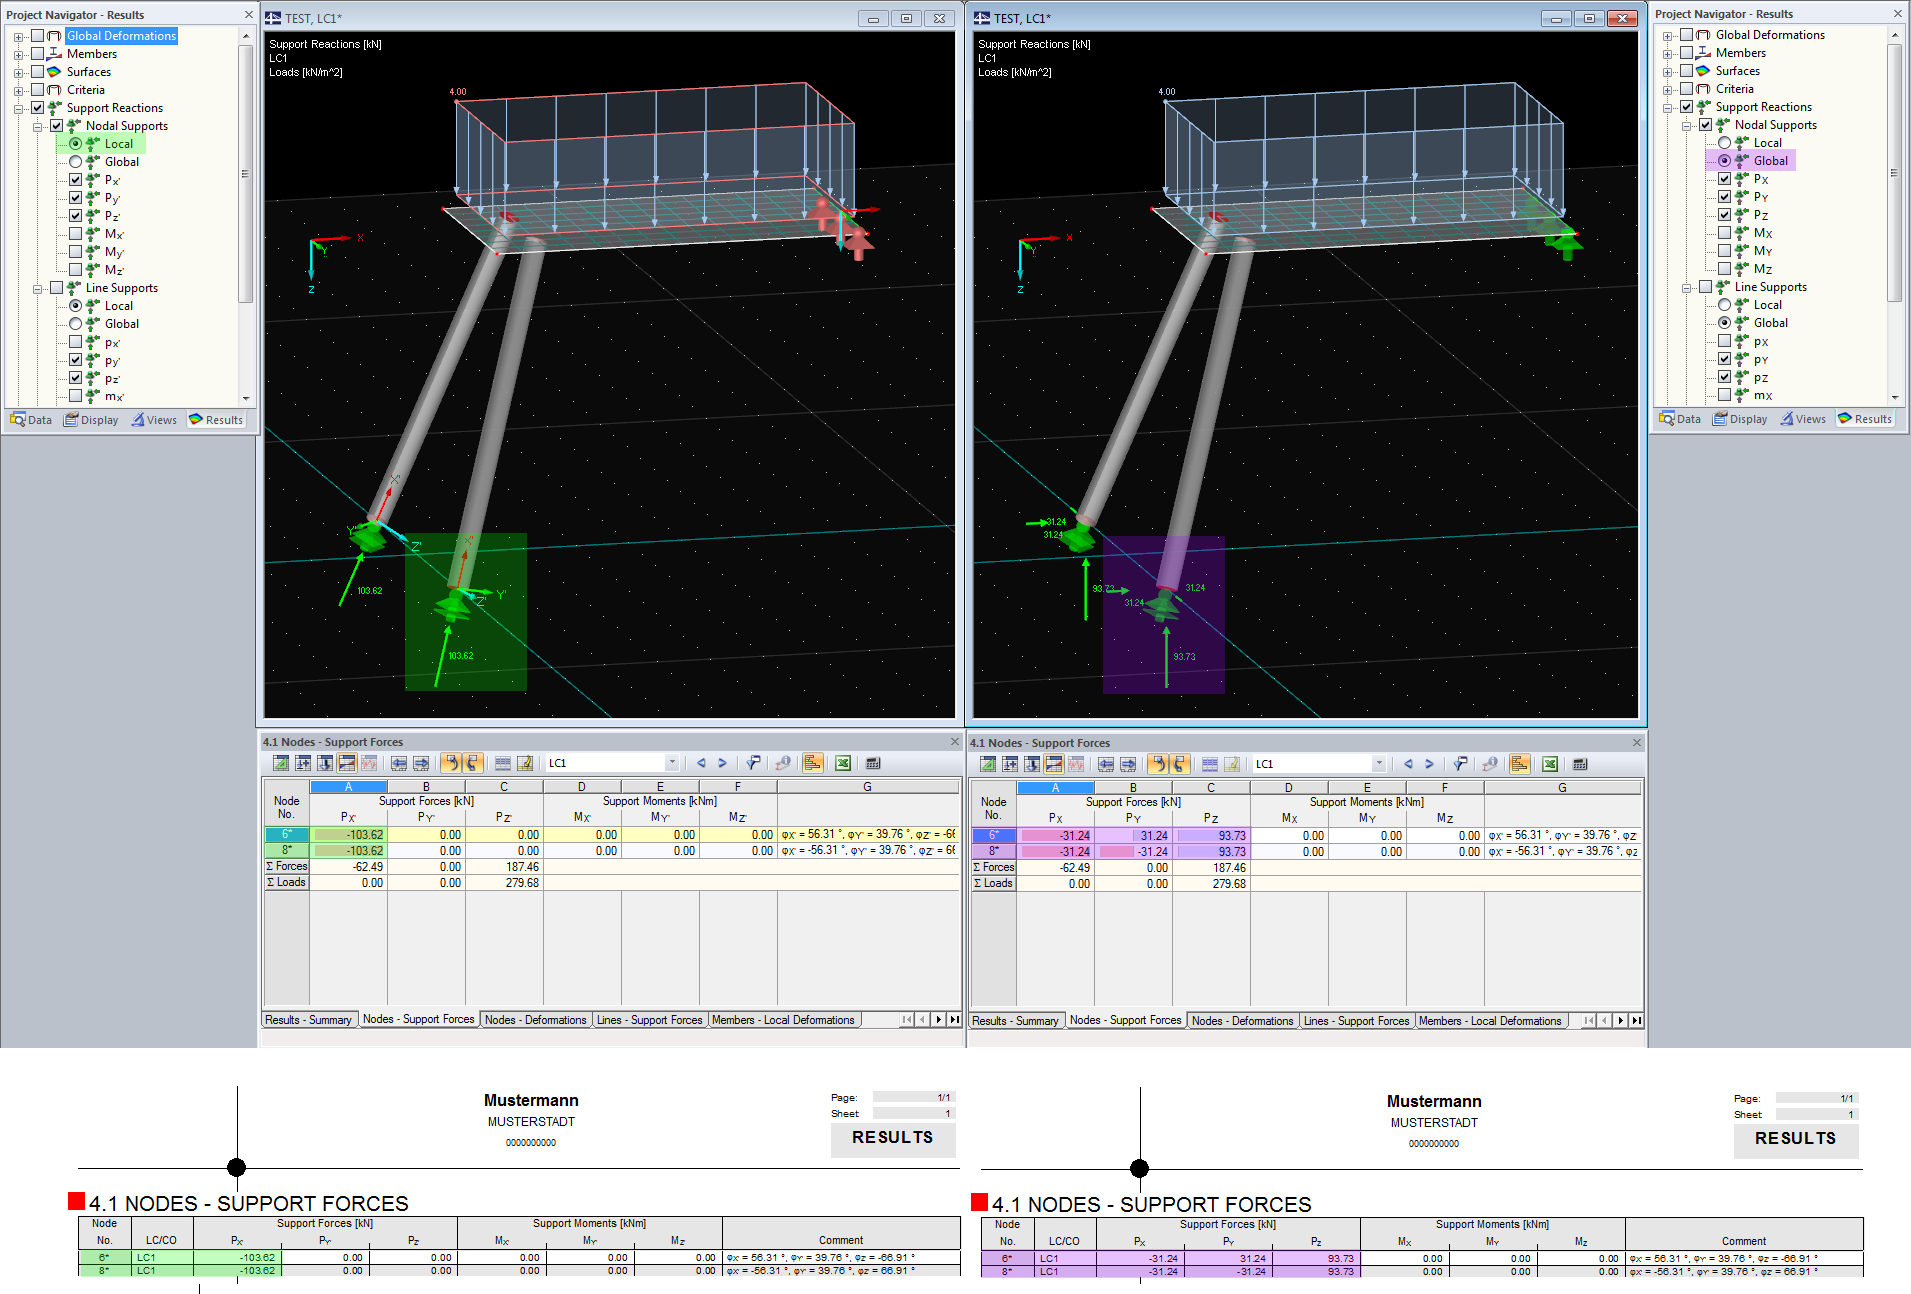Switch to the Nodes - Deformations tab
Viewport: 1911px width, 1294px height.
point(536,1019)
